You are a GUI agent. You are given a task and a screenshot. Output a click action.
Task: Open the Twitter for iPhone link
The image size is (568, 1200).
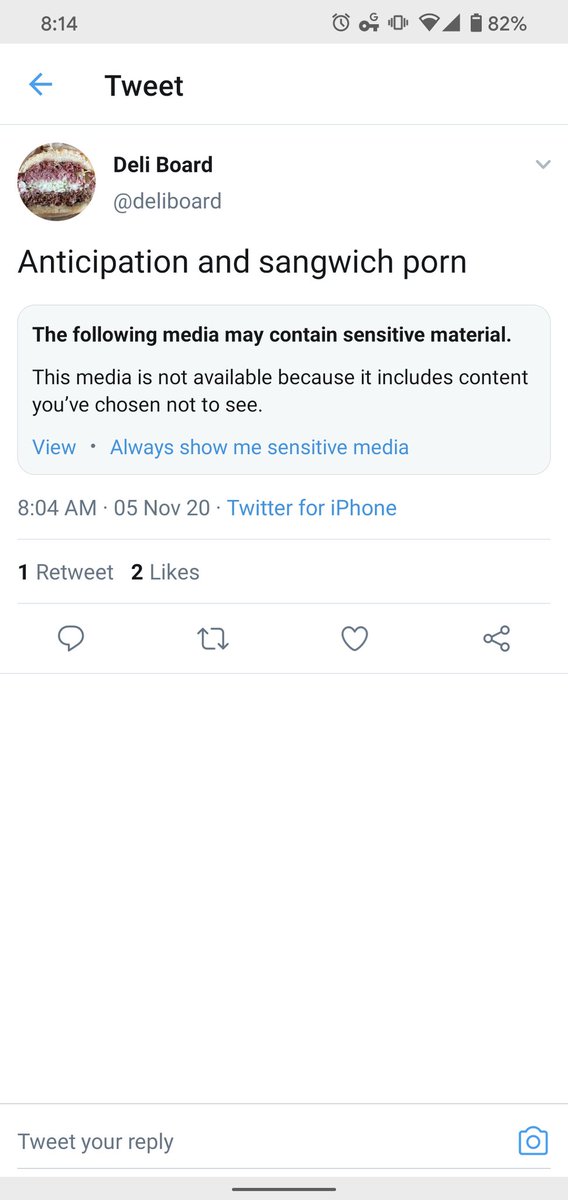click(x=312, y=508)
